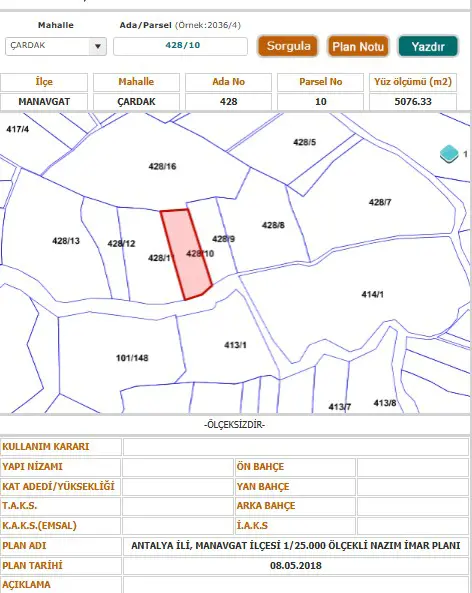Click the Yüz ölçümü value 5076.33
The width and height of the screenshot is (472, 593).
click(413, 102)
